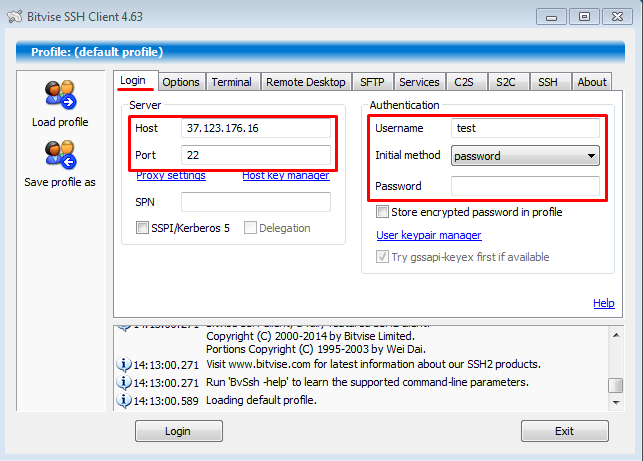Click 'Loading default profile.' log text
The height and width of the screenshot is (461, 643).
coord(261,400)
